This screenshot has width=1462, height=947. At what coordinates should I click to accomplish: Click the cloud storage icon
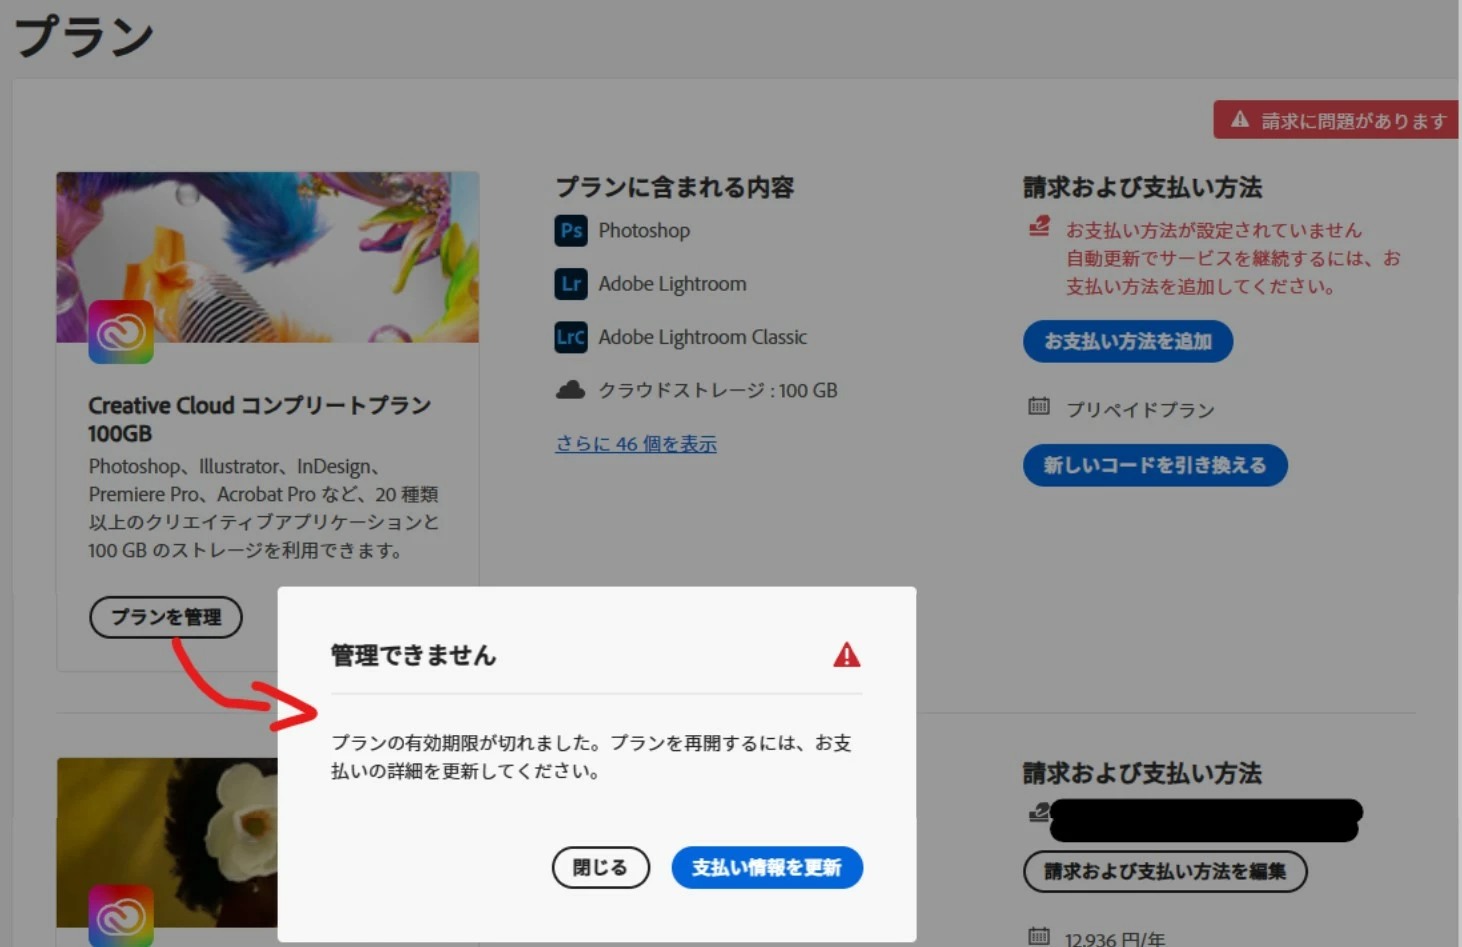(570, 390)
